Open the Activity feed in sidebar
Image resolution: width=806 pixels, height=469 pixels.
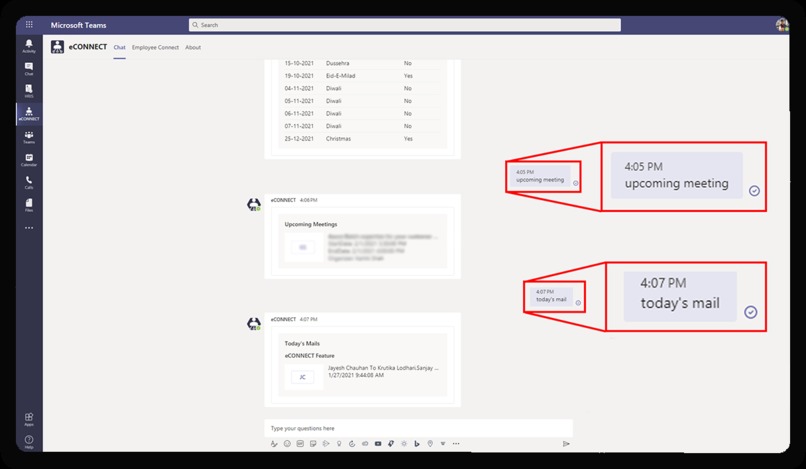pyautogui.click(x=29, y=46)
